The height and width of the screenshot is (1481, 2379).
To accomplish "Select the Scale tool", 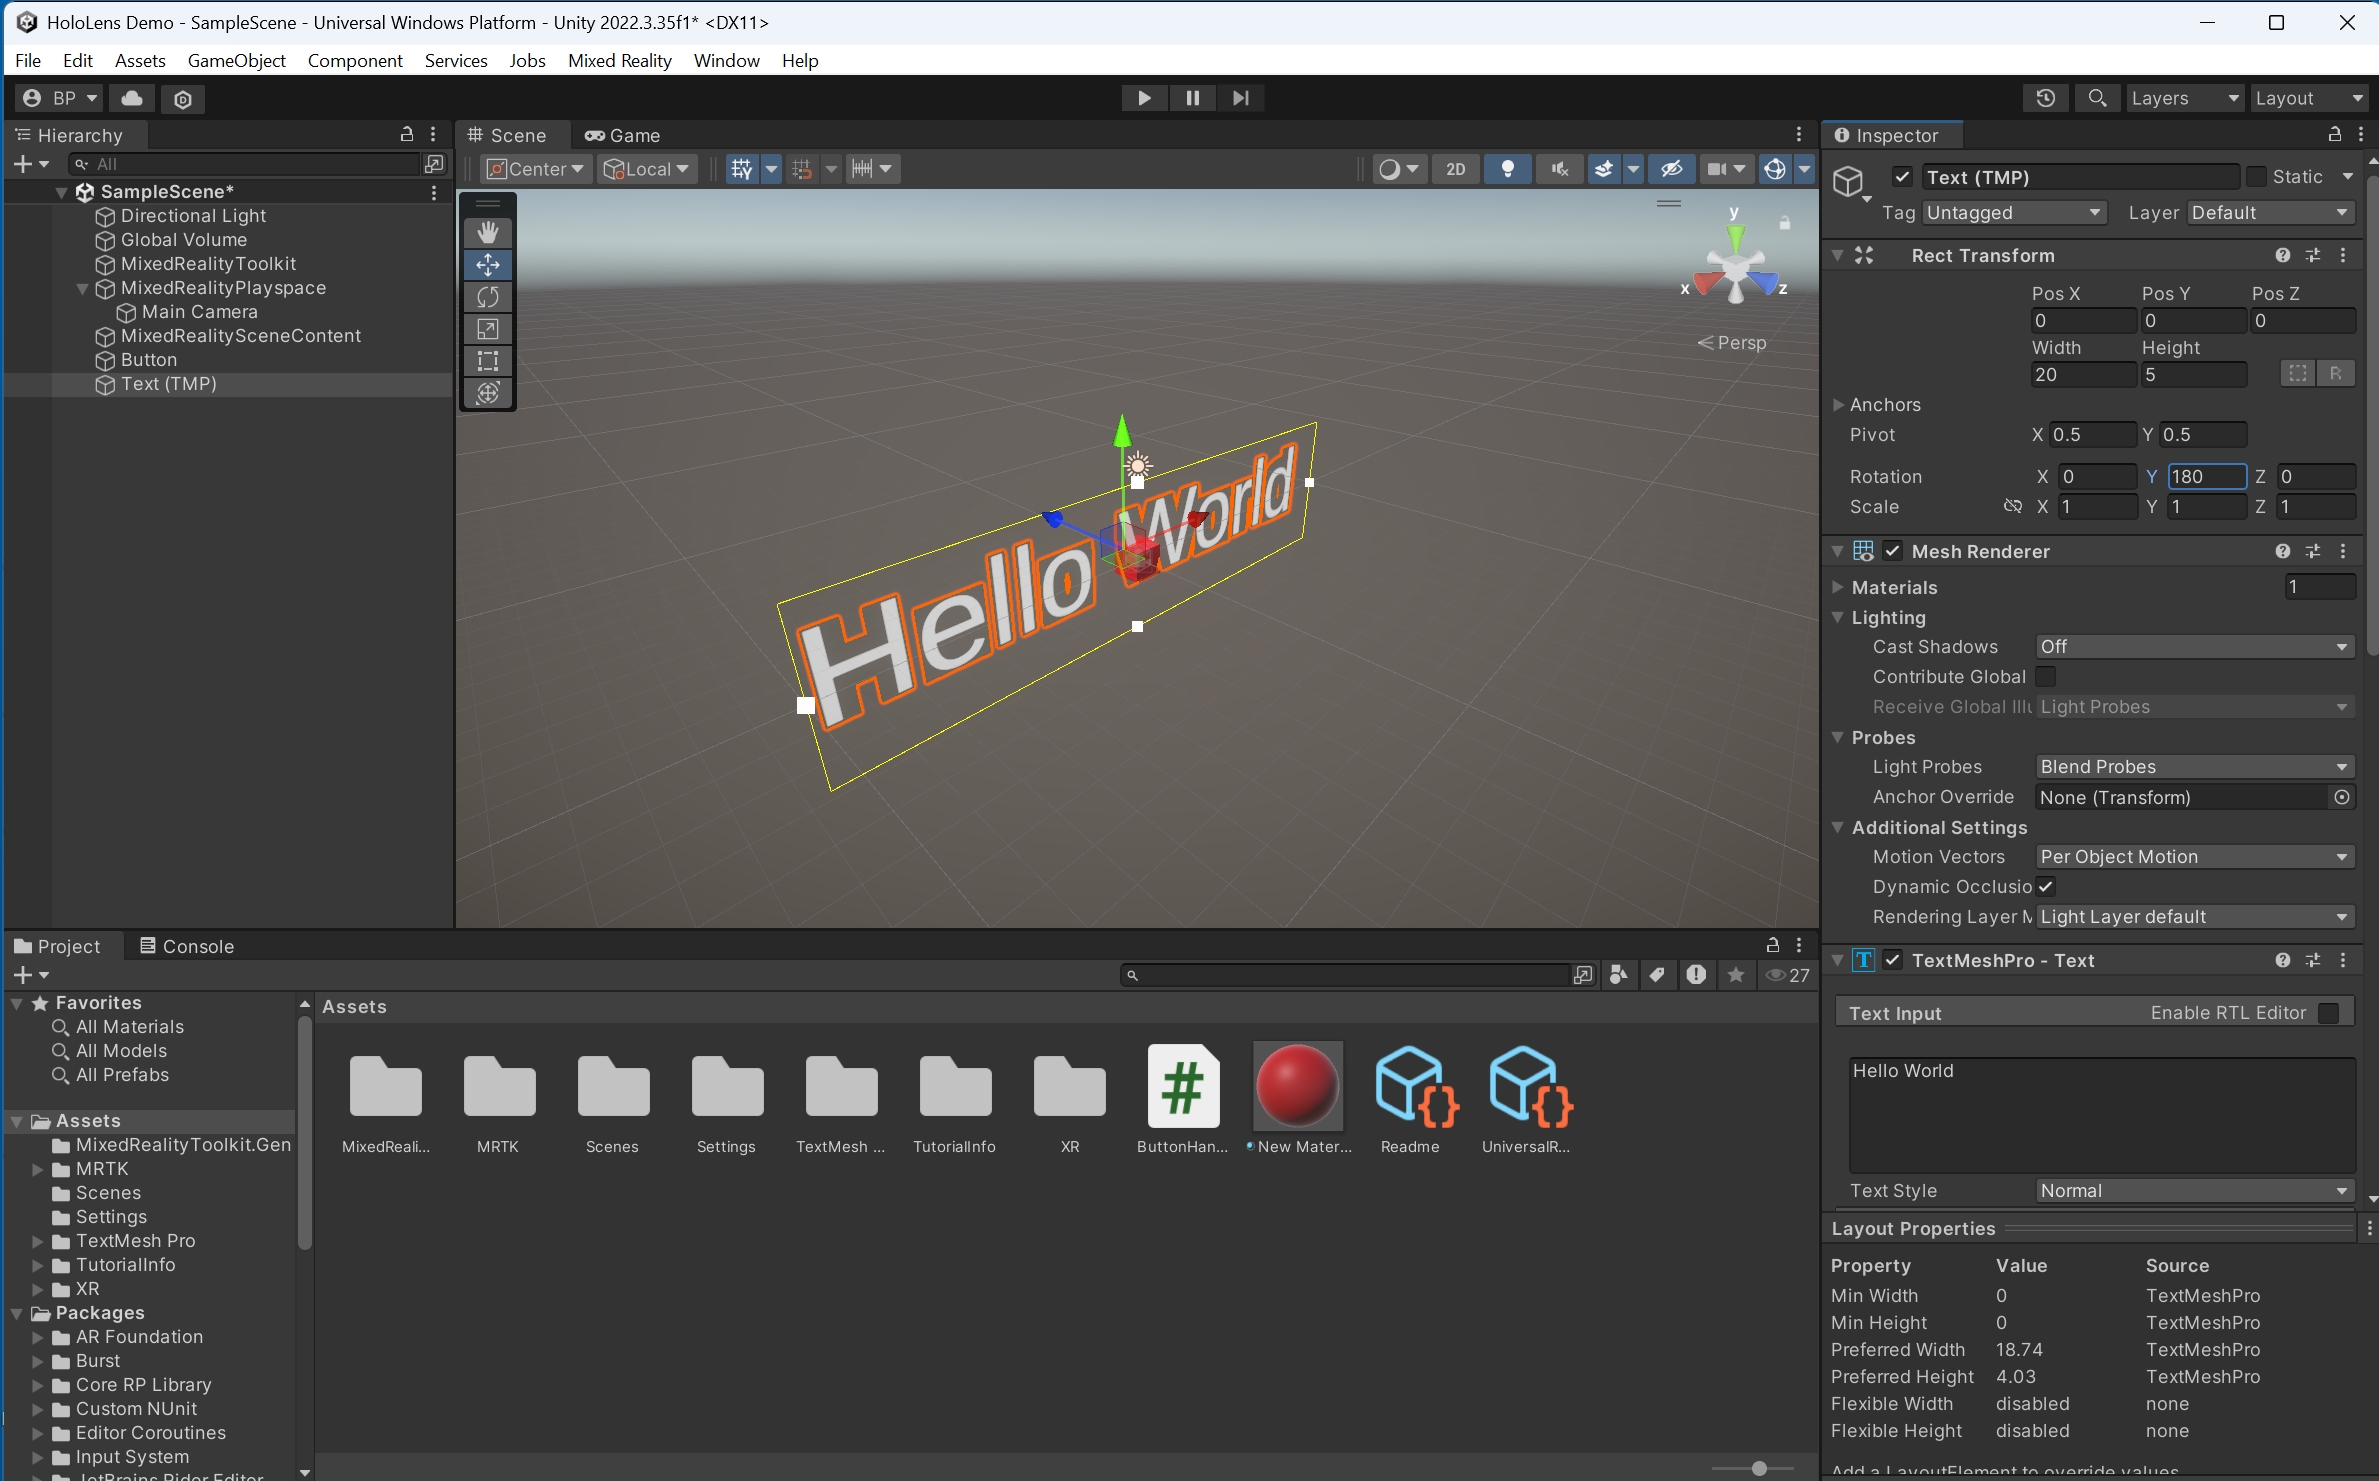I will [487, 329].
